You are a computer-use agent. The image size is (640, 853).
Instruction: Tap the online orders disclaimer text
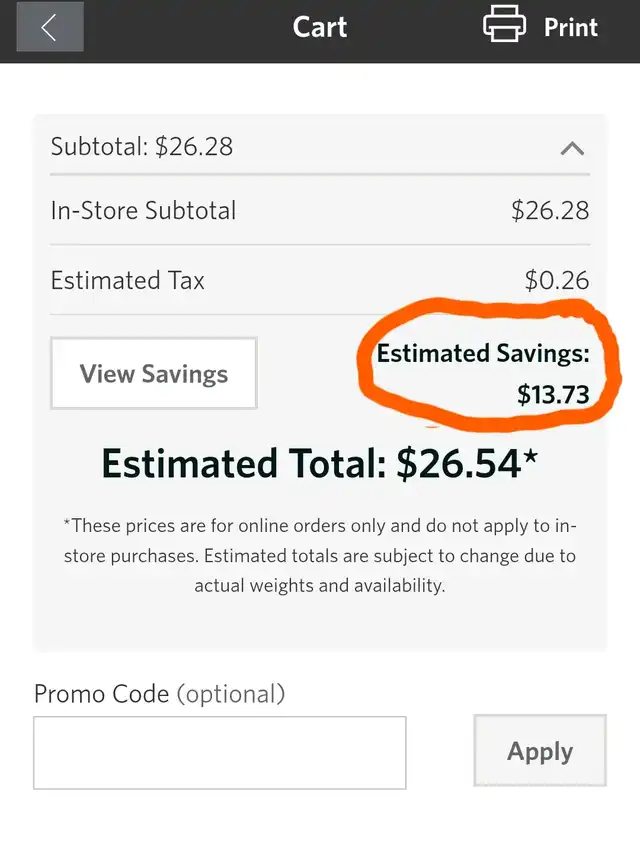[320, 555]
